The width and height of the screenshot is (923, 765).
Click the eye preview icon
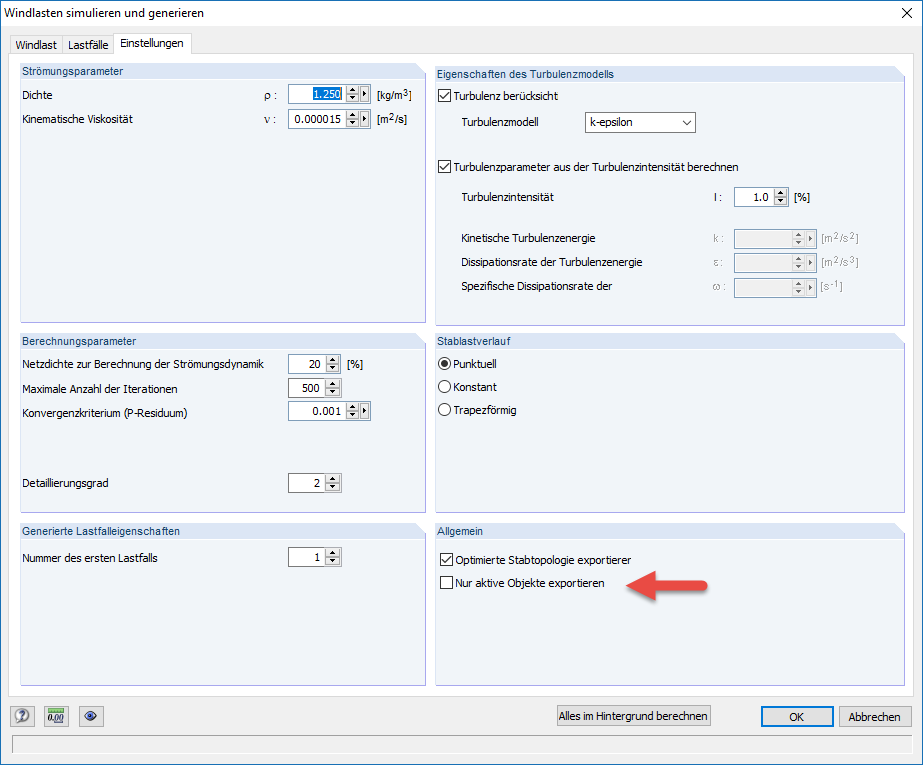pyautogui.click(x=90, y=716)
